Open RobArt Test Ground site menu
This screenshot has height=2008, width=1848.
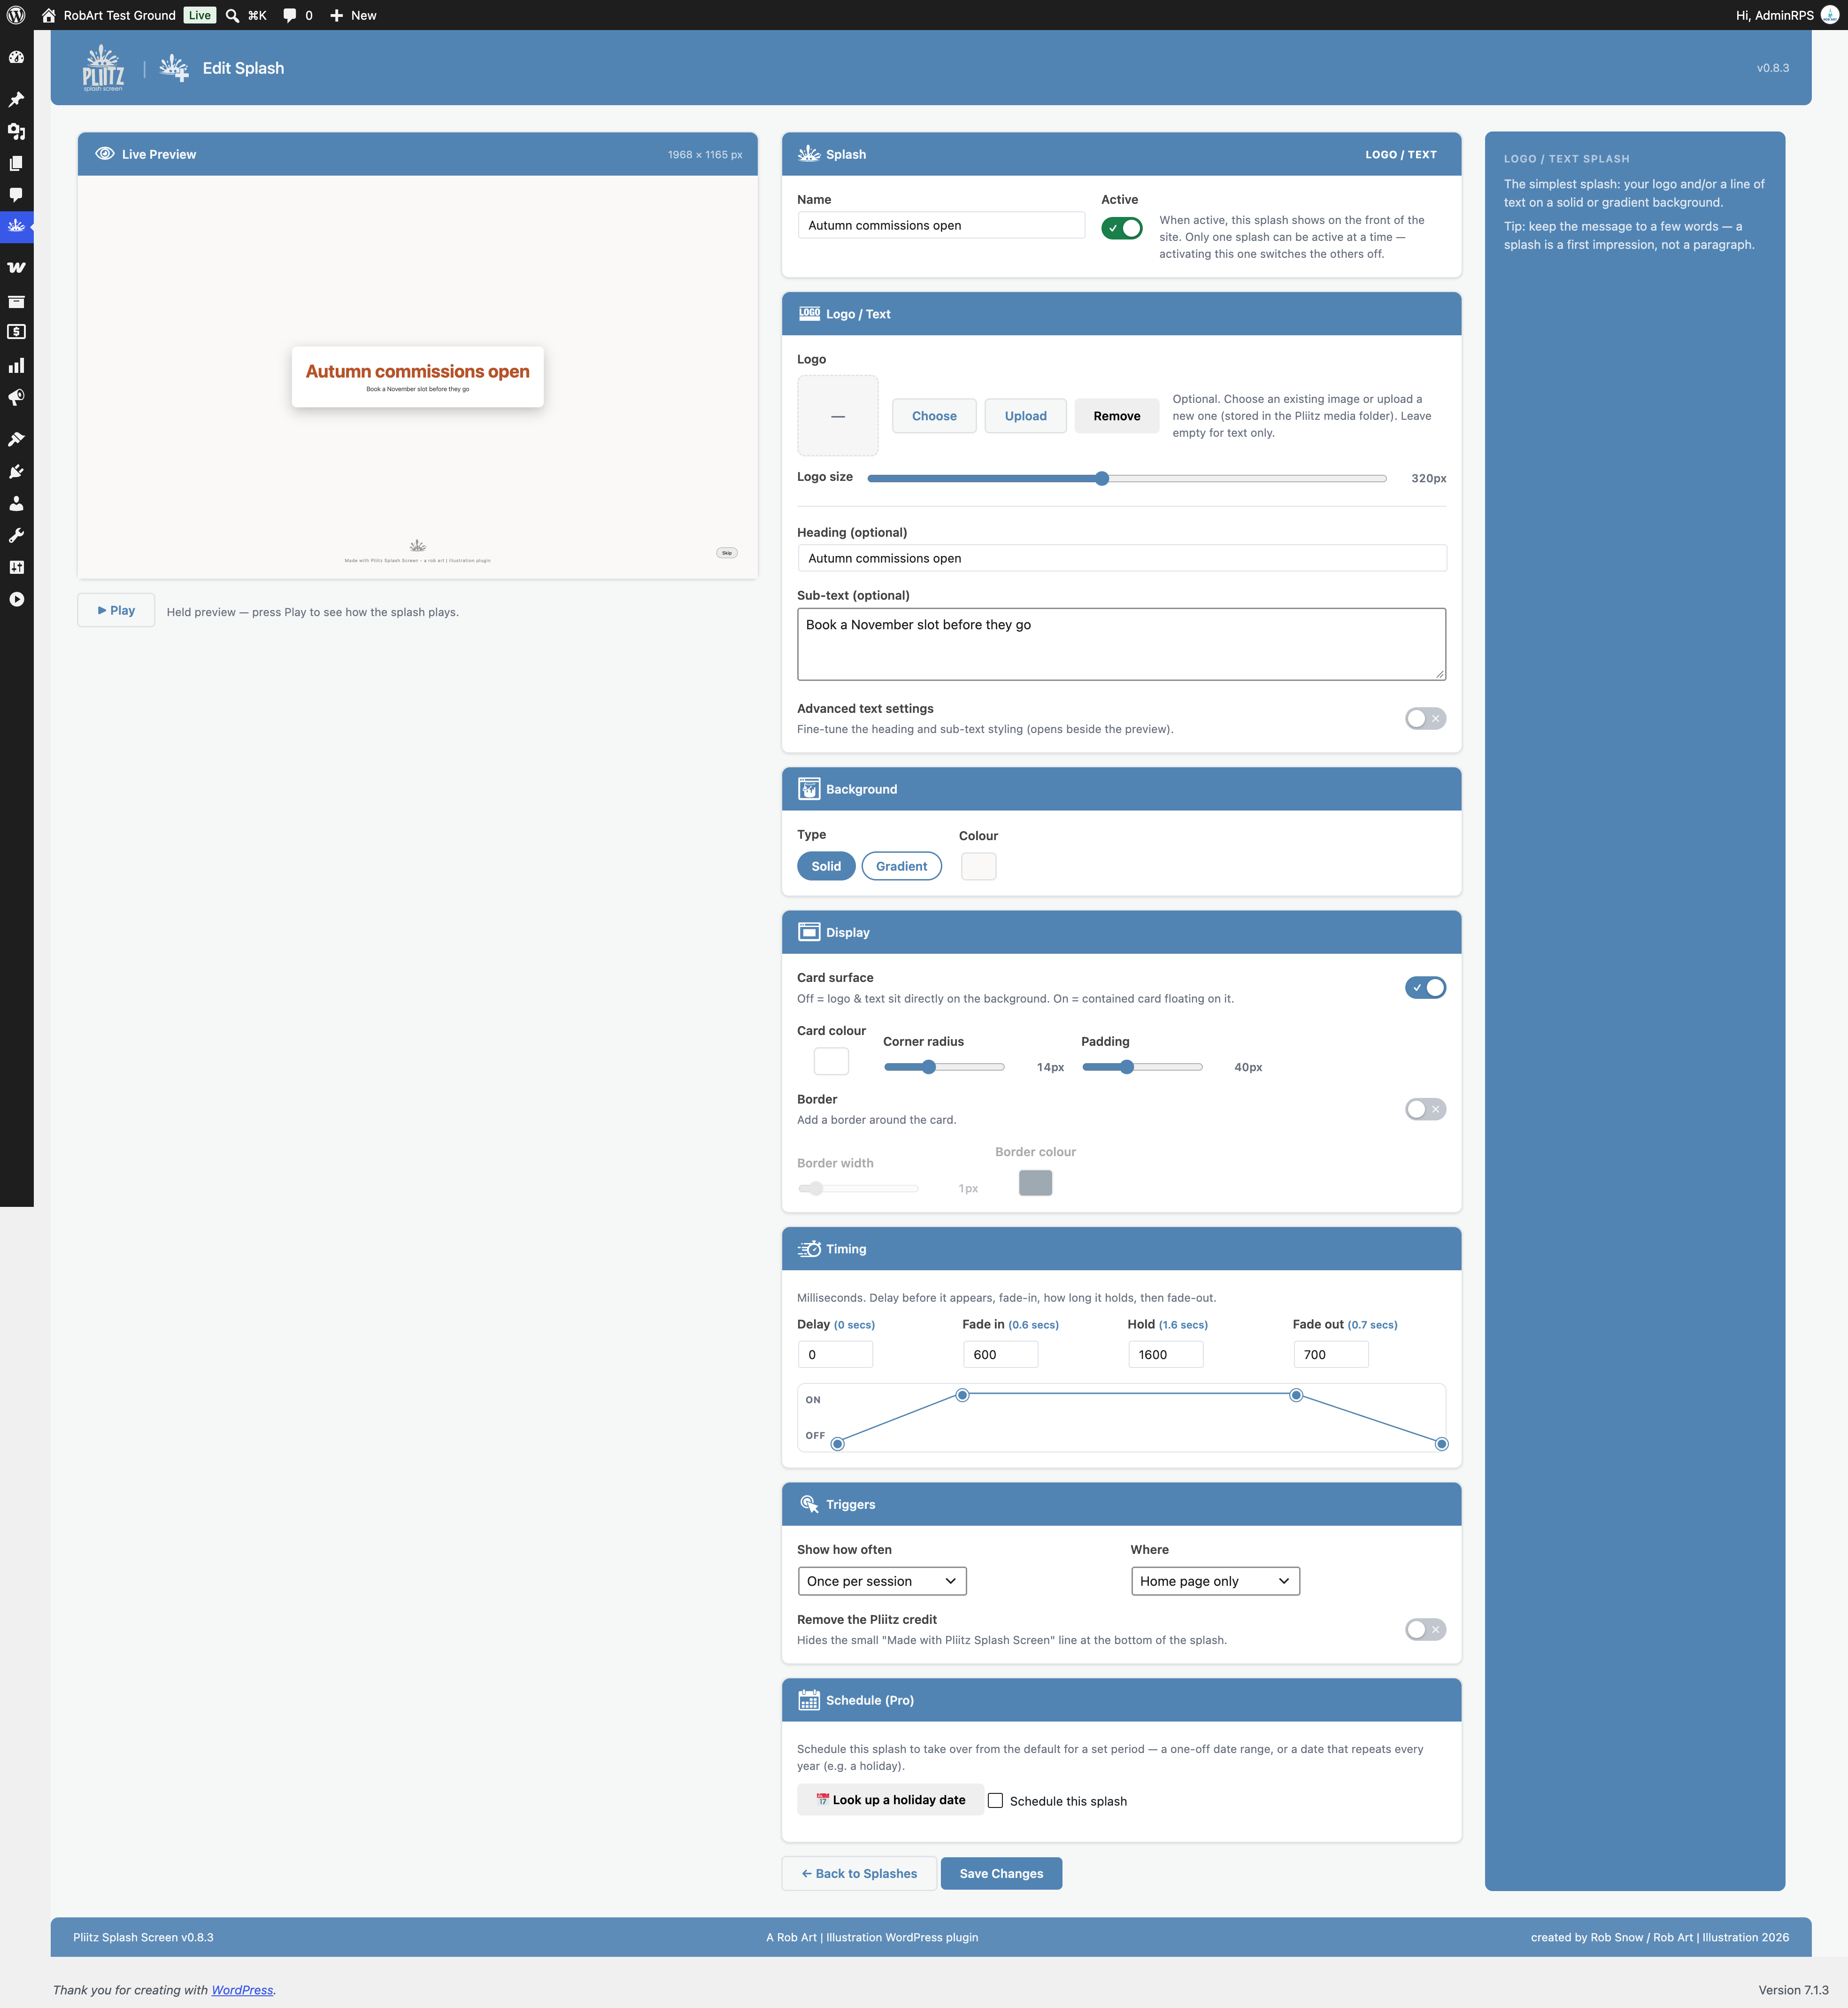point(109,15)
